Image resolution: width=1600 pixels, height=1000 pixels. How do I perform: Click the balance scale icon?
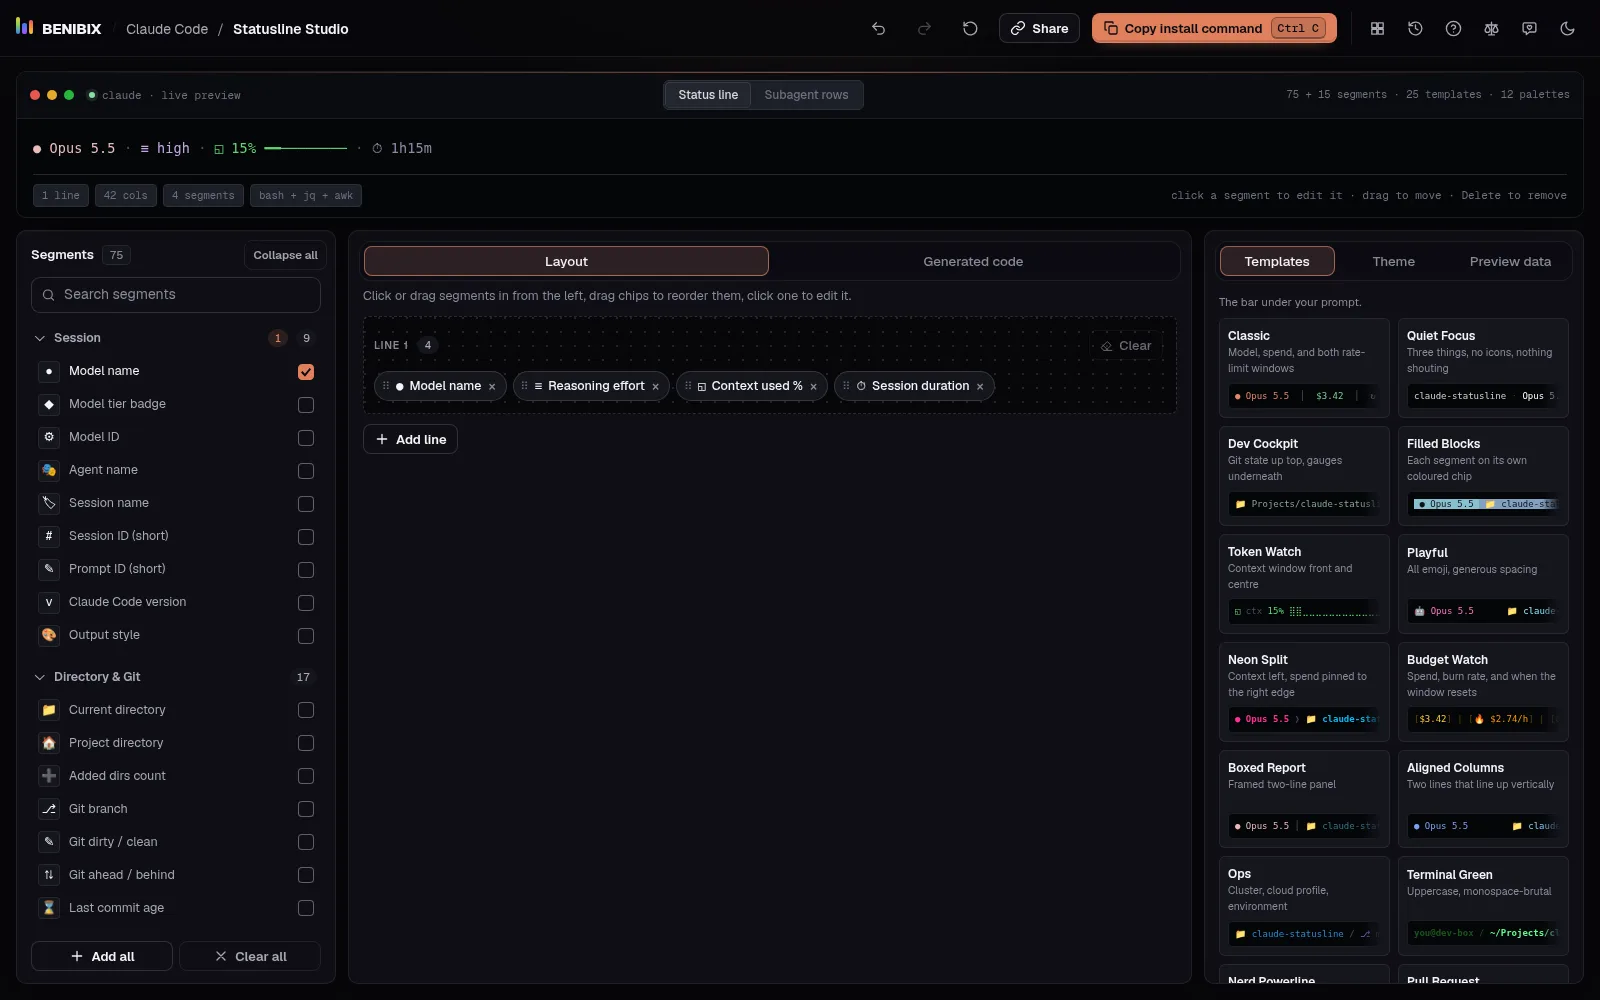point(1491,29)
